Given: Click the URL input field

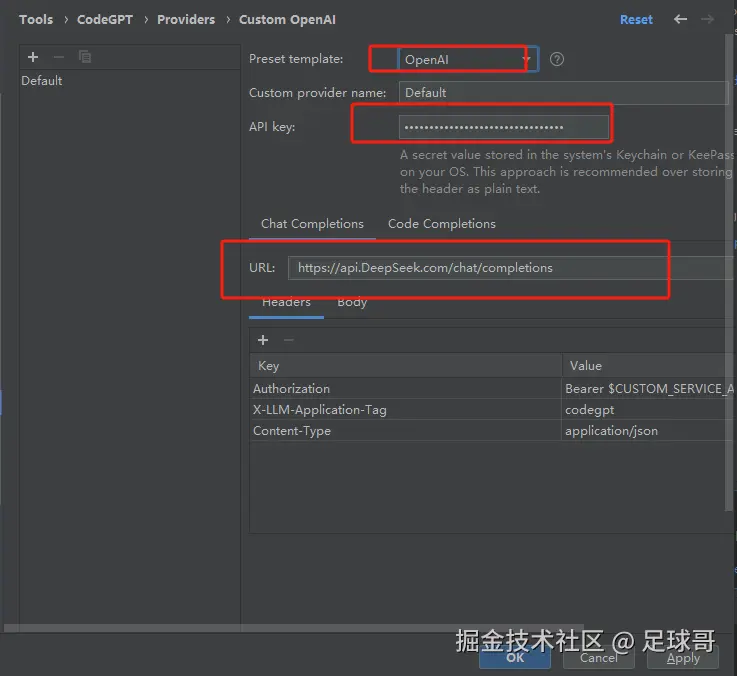Looking at the screenshot, I should [511, 268].
